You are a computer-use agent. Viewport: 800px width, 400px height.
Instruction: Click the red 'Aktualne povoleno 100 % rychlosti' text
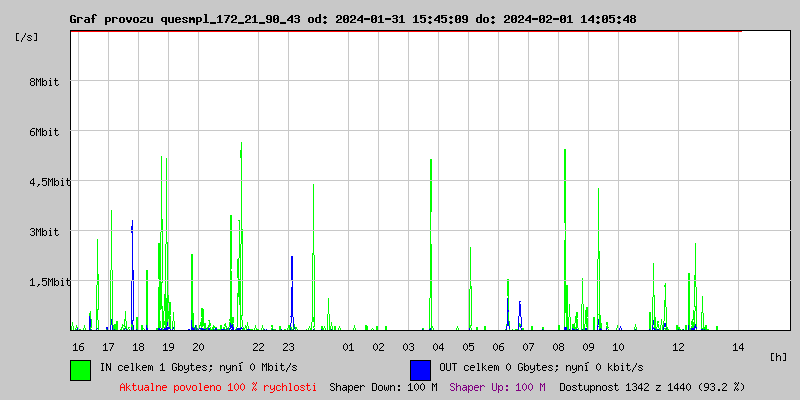coord(218,387)
